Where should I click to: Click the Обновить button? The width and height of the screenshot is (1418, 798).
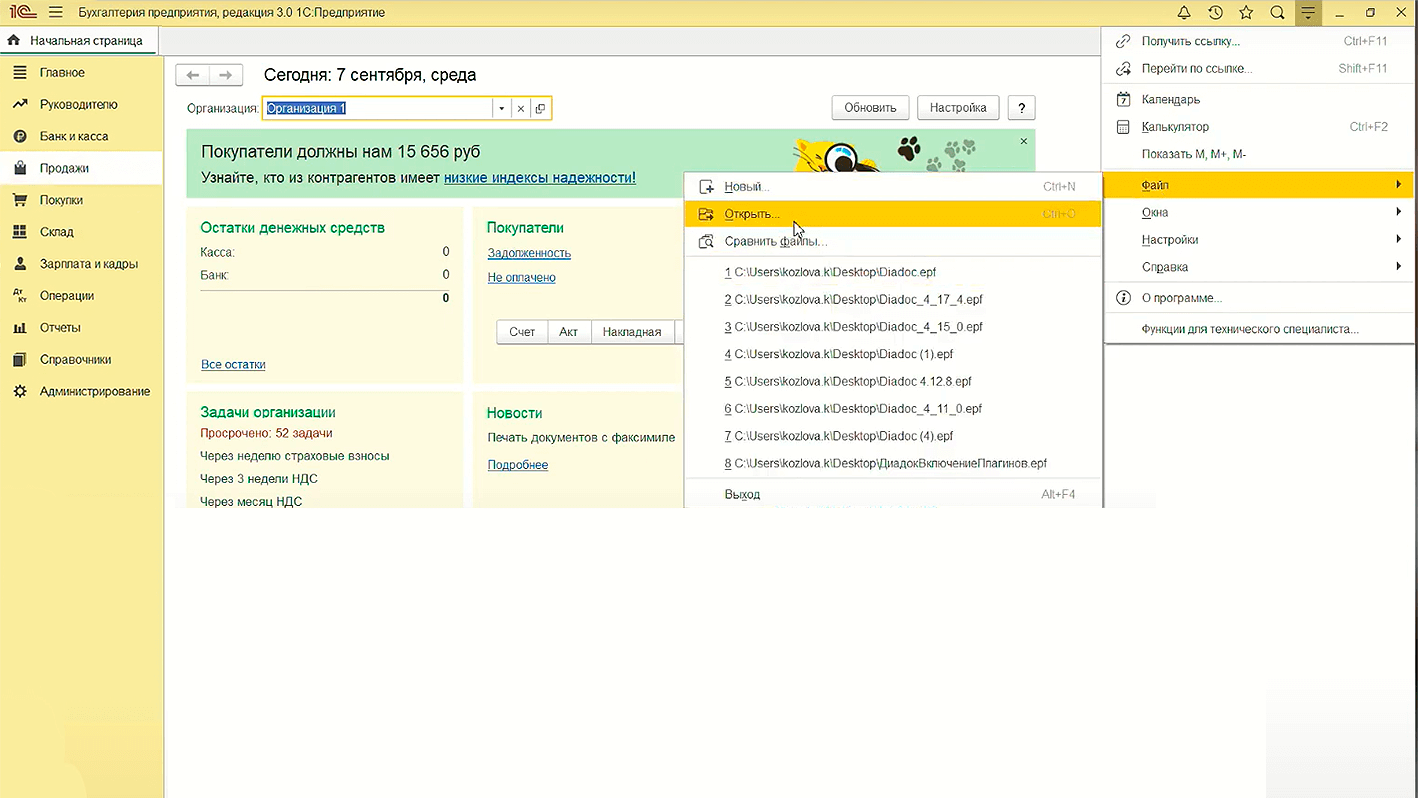[x=870, y=108]
